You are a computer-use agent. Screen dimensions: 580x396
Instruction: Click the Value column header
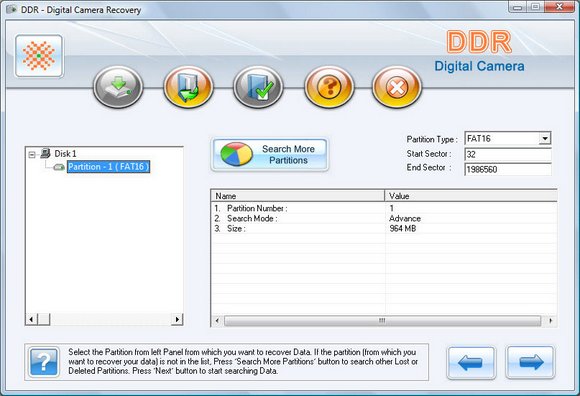[471, 196]
